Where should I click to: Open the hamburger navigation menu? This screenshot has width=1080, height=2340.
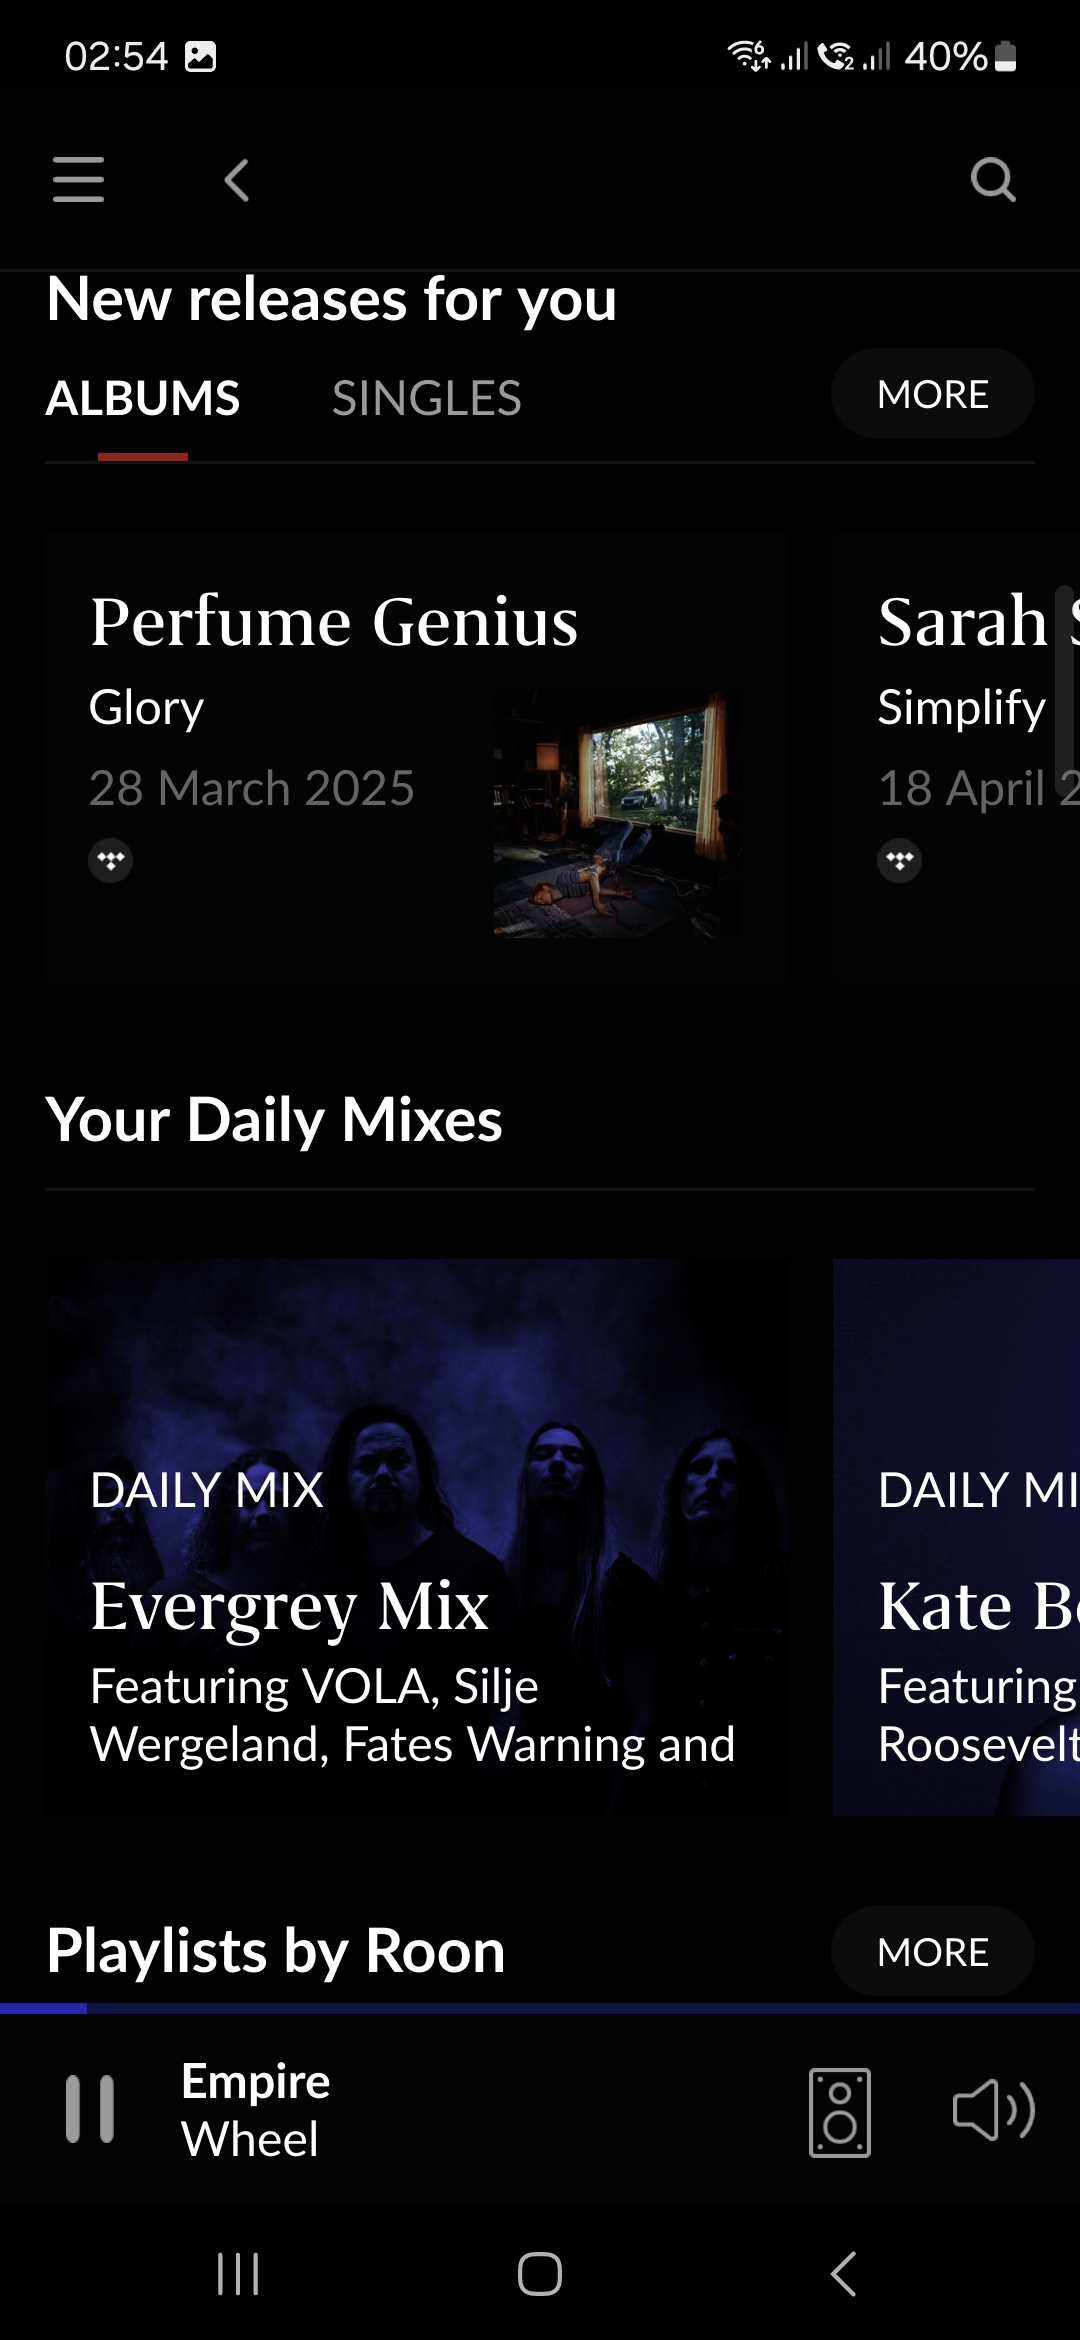78,180
